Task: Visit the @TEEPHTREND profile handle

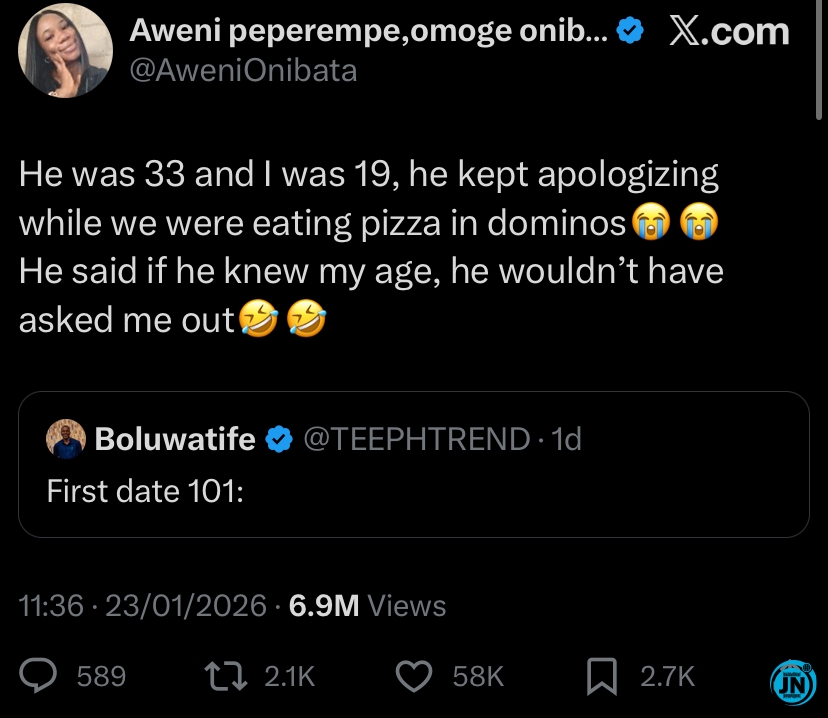Action: point(414,438)
